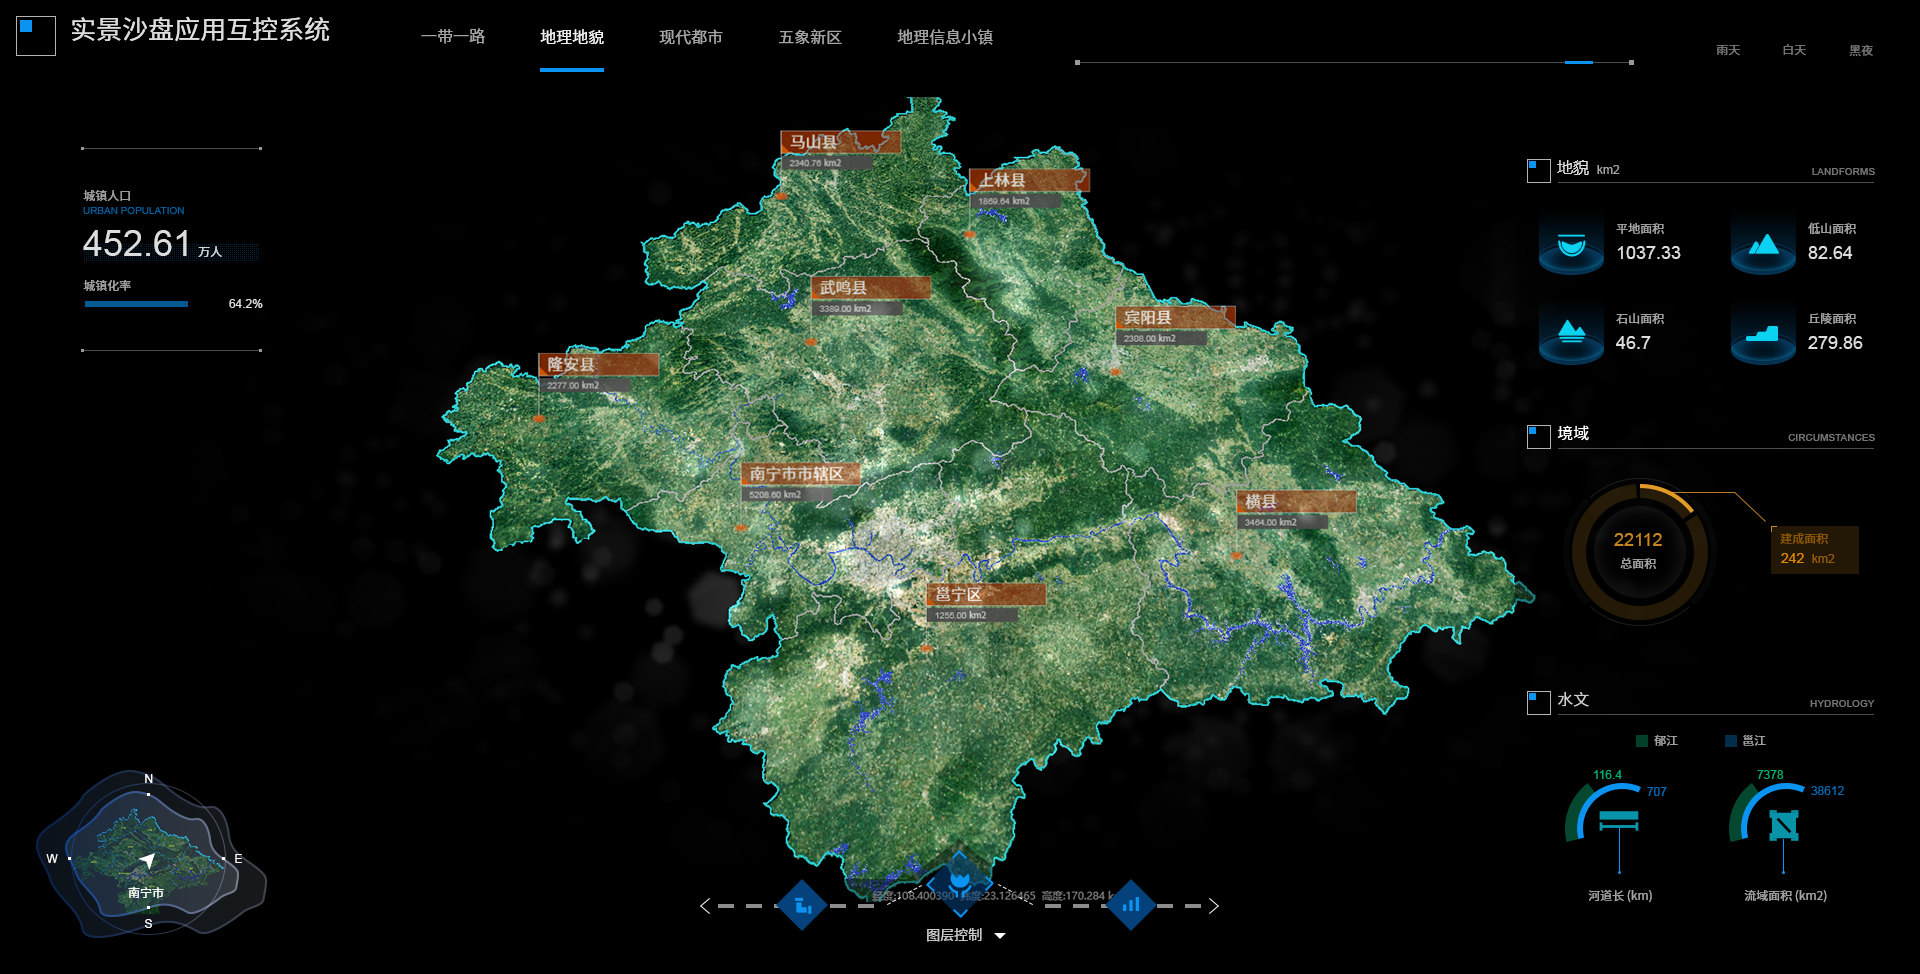Select the 雨天 rainy weather mode
The height and width of the screenshot is (974, 1920).
pyautogui.click(x=1728, y=50)
